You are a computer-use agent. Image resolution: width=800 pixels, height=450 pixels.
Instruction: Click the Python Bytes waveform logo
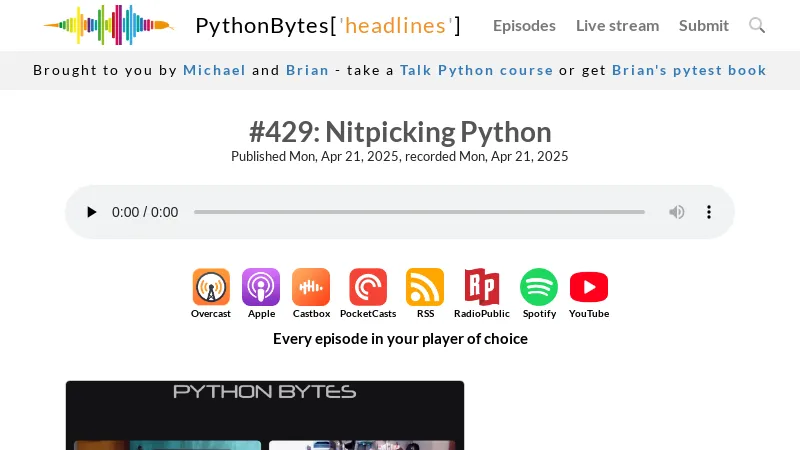108,25
